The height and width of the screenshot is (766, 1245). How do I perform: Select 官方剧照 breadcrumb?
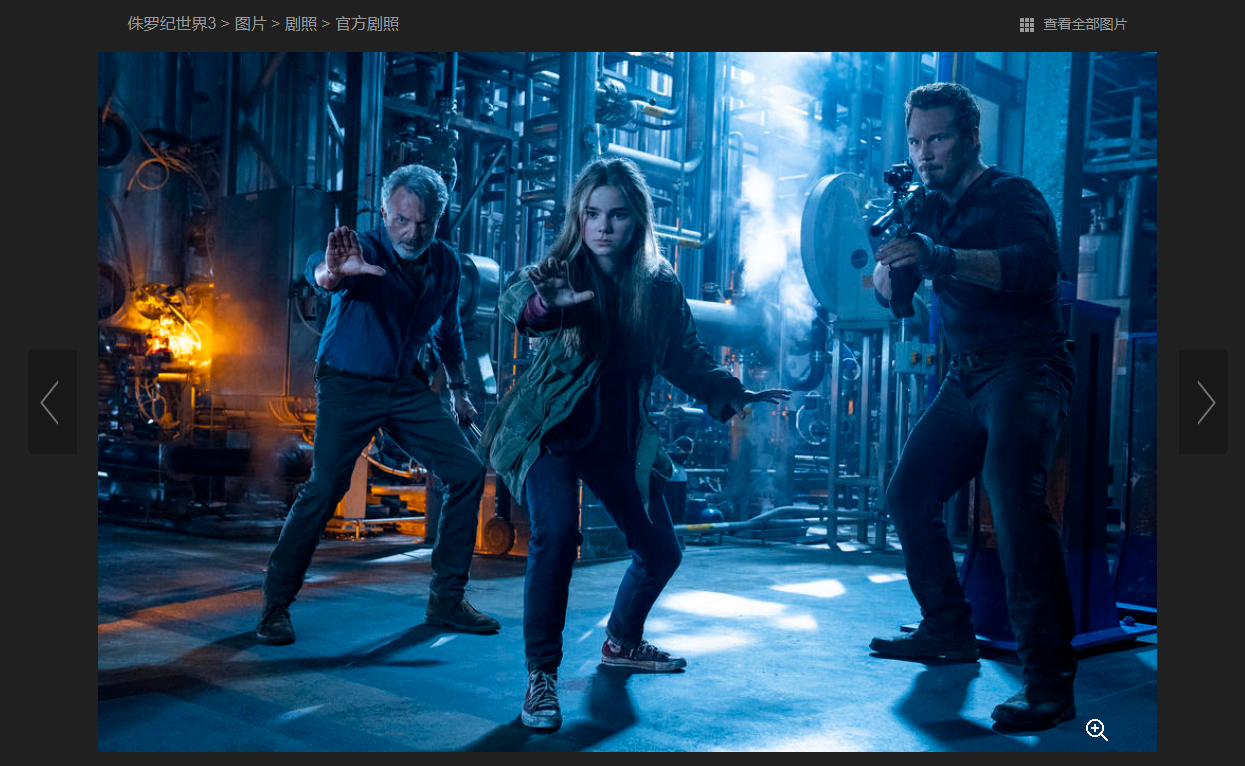click(367, 24)
